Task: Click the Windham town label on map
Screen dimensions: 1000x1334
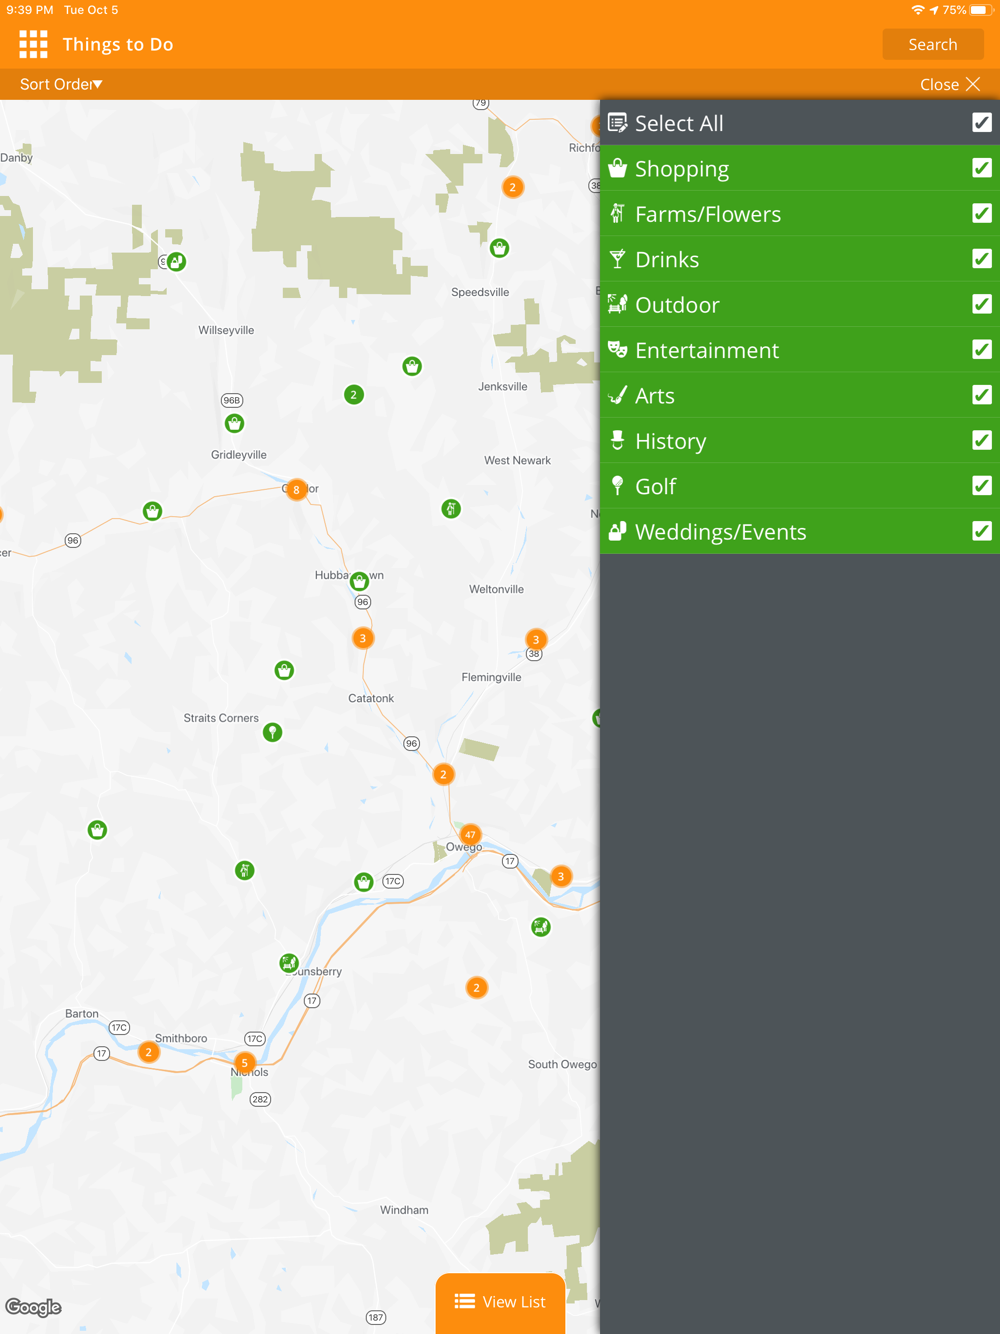Action: [x=404, y=1210]
